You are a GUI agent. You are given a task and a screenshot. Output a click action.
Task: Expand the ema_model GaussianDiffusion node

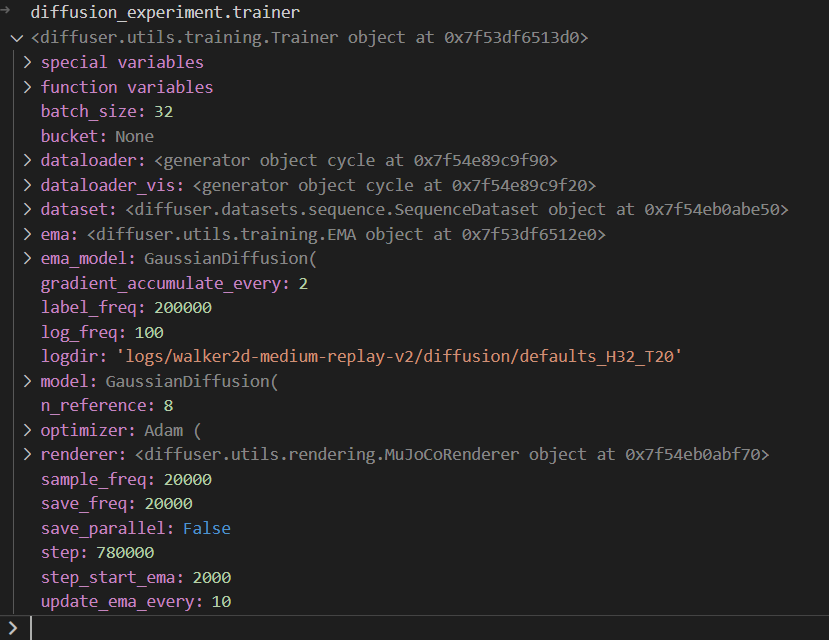[x=27, y=258]
